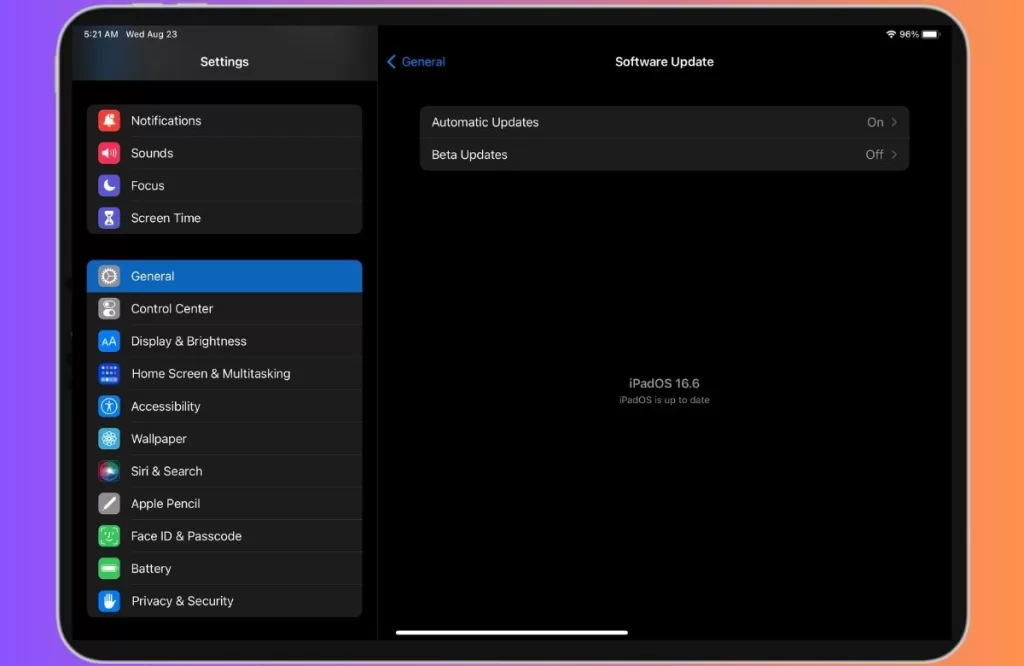Open Accessibility settings
Image resolution: width=1024 pixels, height=666 pixels.
tap(225, 406)
